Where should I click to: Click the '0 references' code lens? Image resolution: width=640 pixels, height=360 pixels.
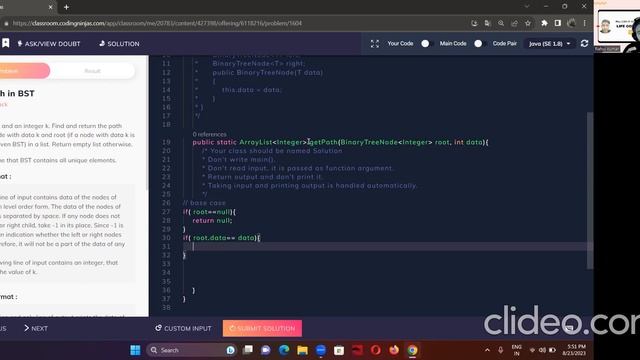pos(209,134)
